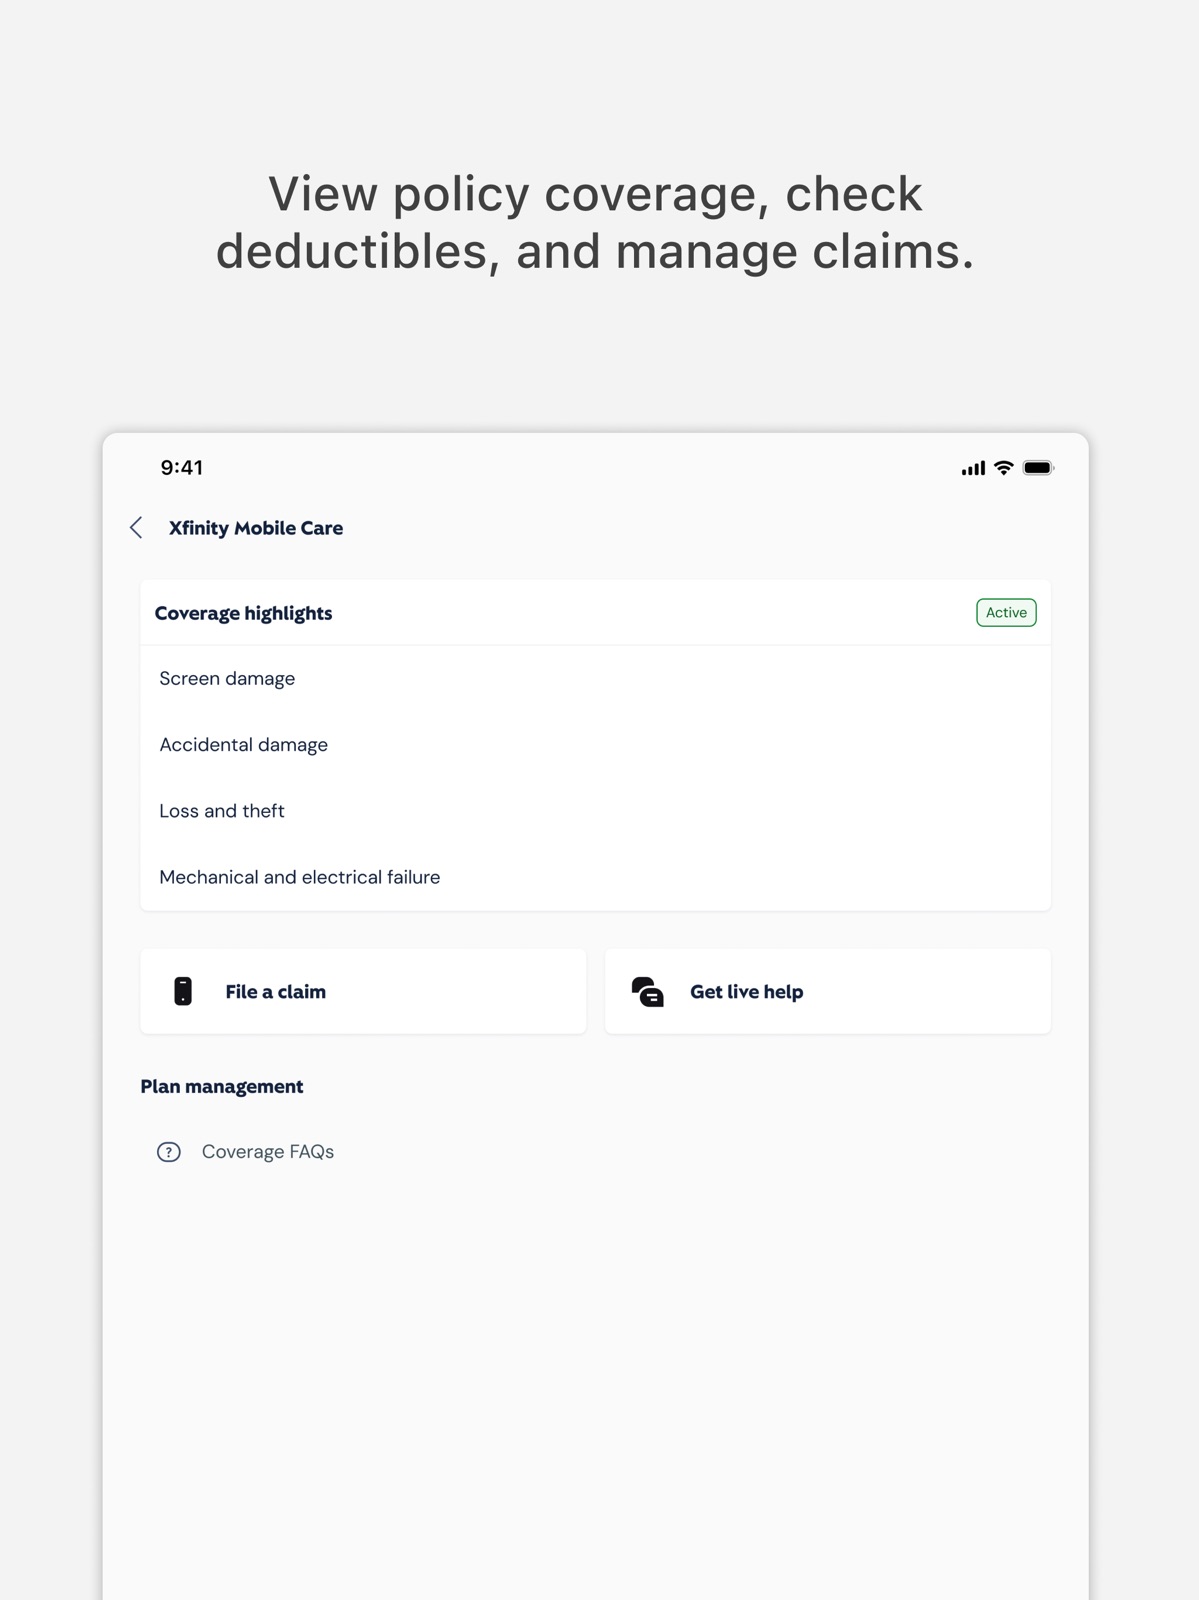Open Coverage FAQs link
The image size is (1199, 1600).
coord(267,1152)
